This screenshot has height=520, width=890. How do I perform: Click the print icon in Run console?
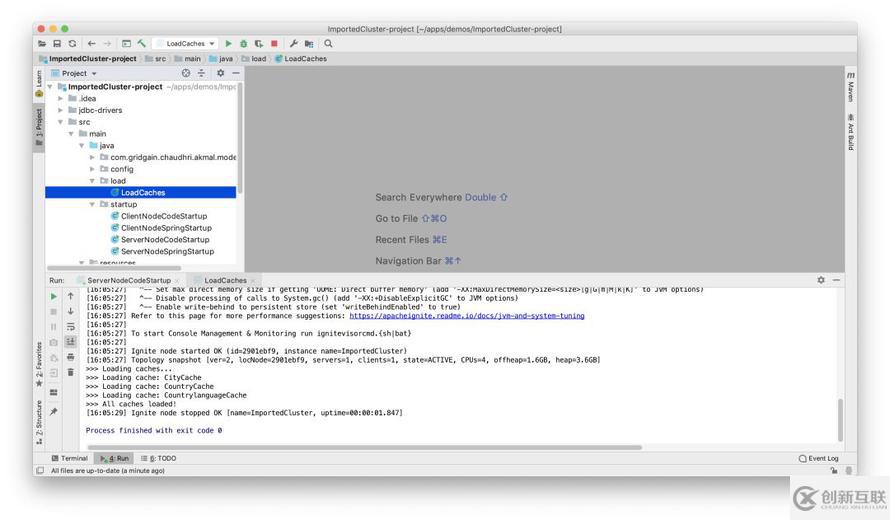pyautogui.click(x=70, y=357)
